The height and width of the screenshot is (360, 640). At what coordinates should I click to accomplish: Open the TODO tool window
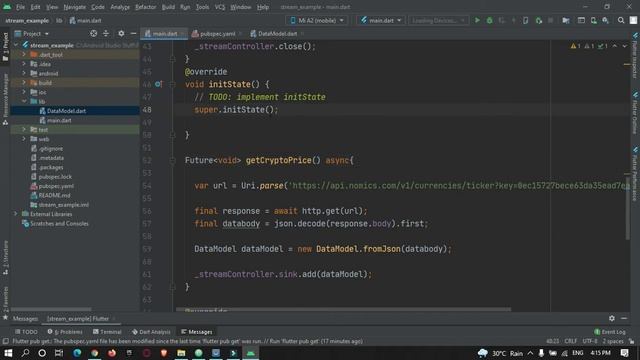26,332
